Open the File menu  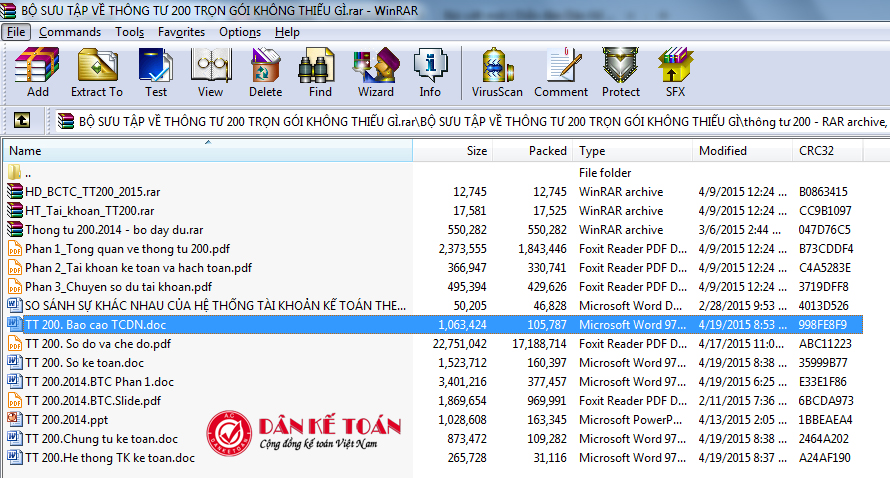click(16, 32)
